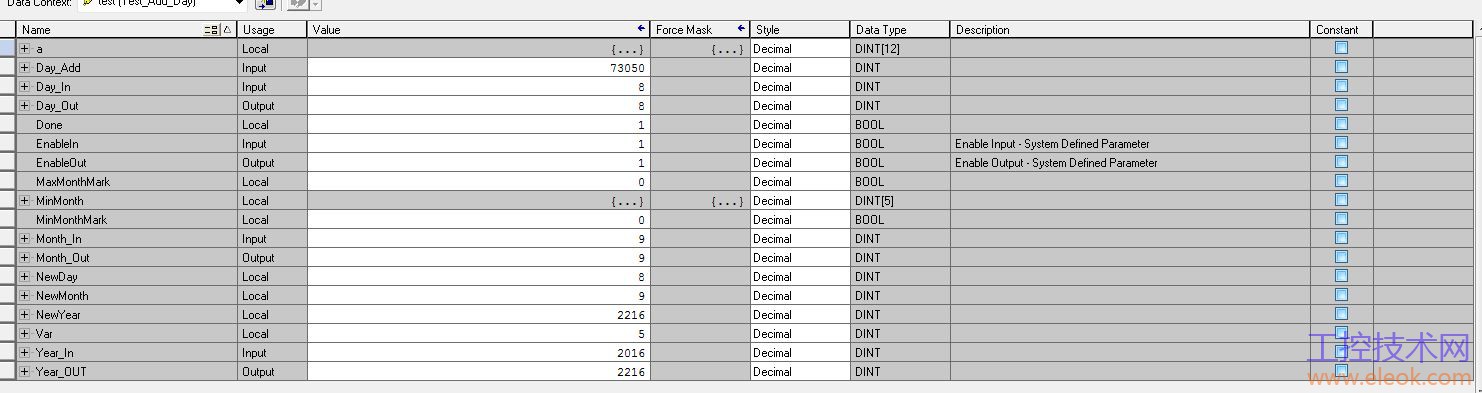
Task: Select the MinMonthMark tag name
Action: coord(71,219)
